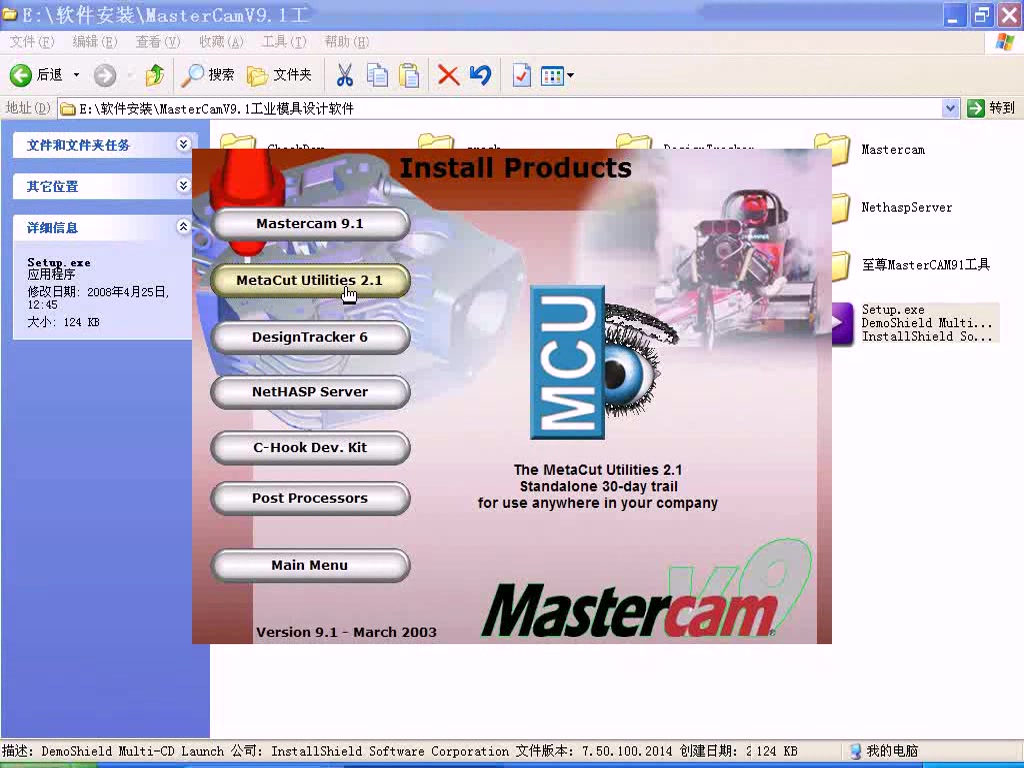The height and width of the screenshot is (768, 1024).
Task: Click the C-Hook Dev. Kit button
Action: click(310, 447)
